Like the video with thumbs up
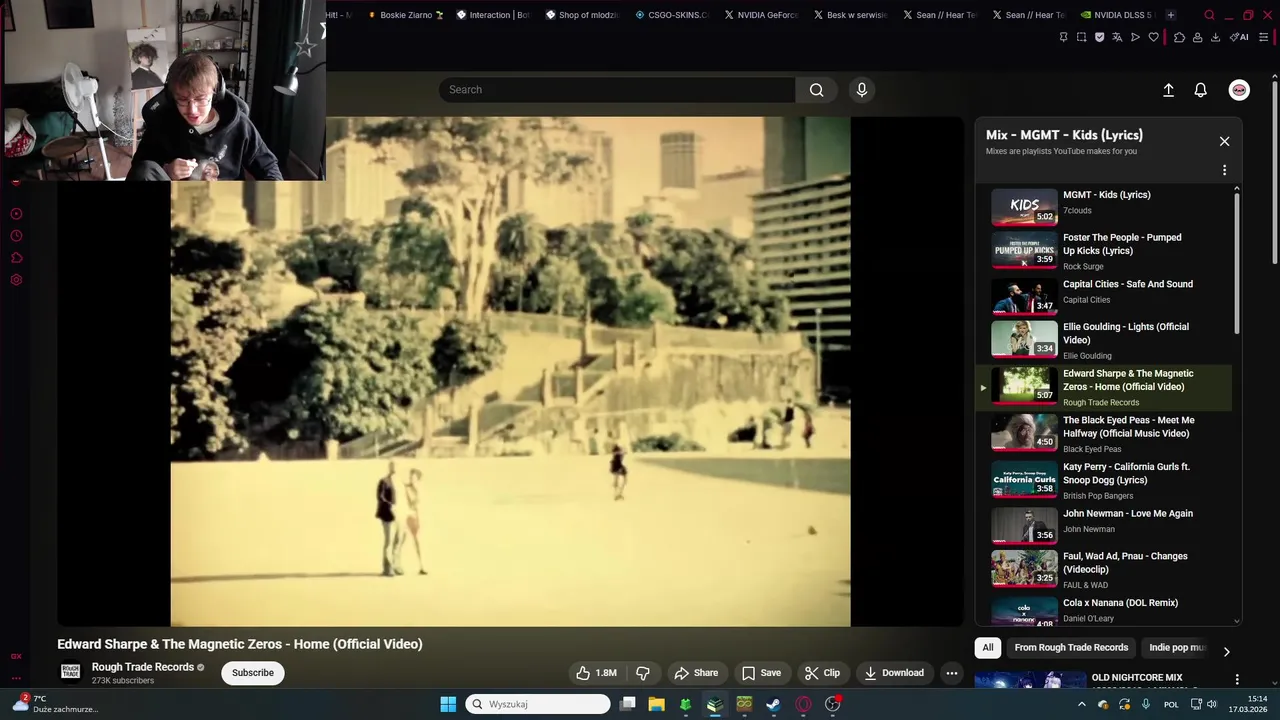Image resolution: width=1280 pixels, height=720 pixels. click(x=596, y=673)
